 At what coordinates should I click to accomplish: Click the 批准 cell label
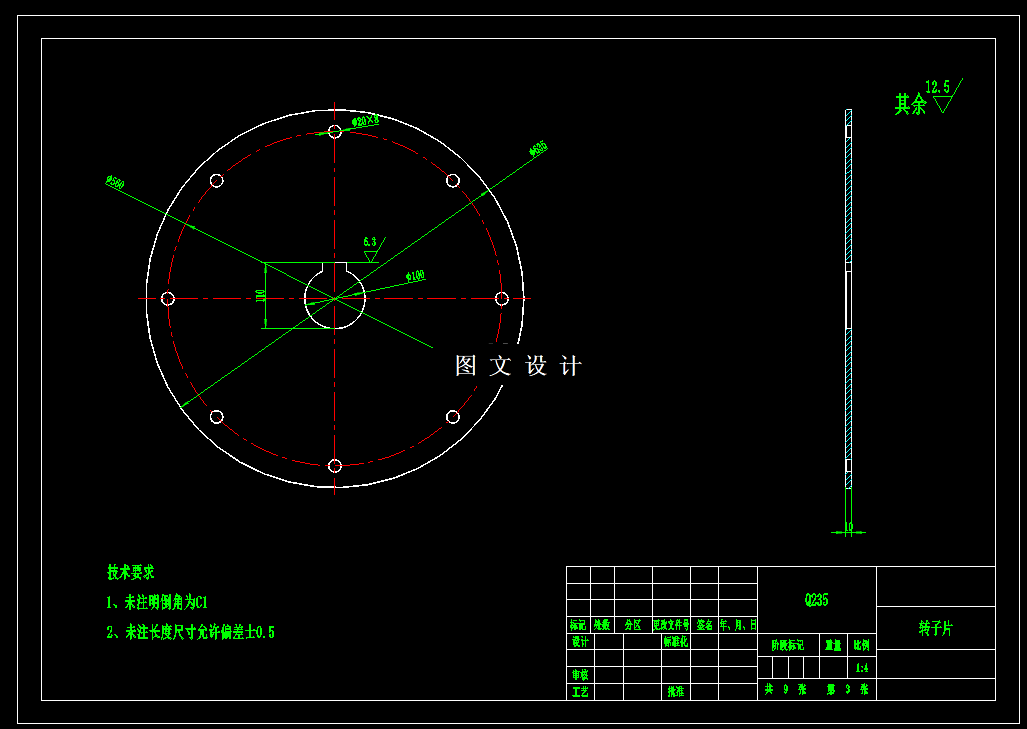pos(676,691)
